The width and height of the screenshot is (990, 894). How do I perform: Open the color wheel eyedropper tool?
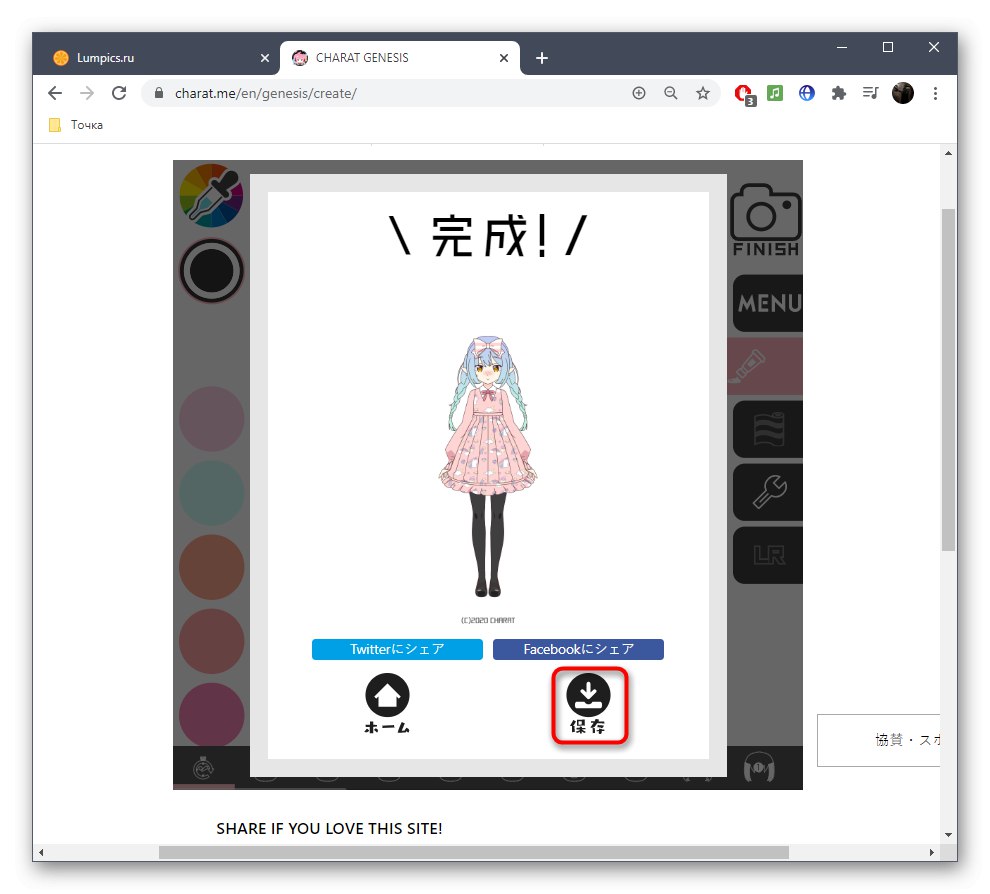pyautogui.click(x=212, y=195)
